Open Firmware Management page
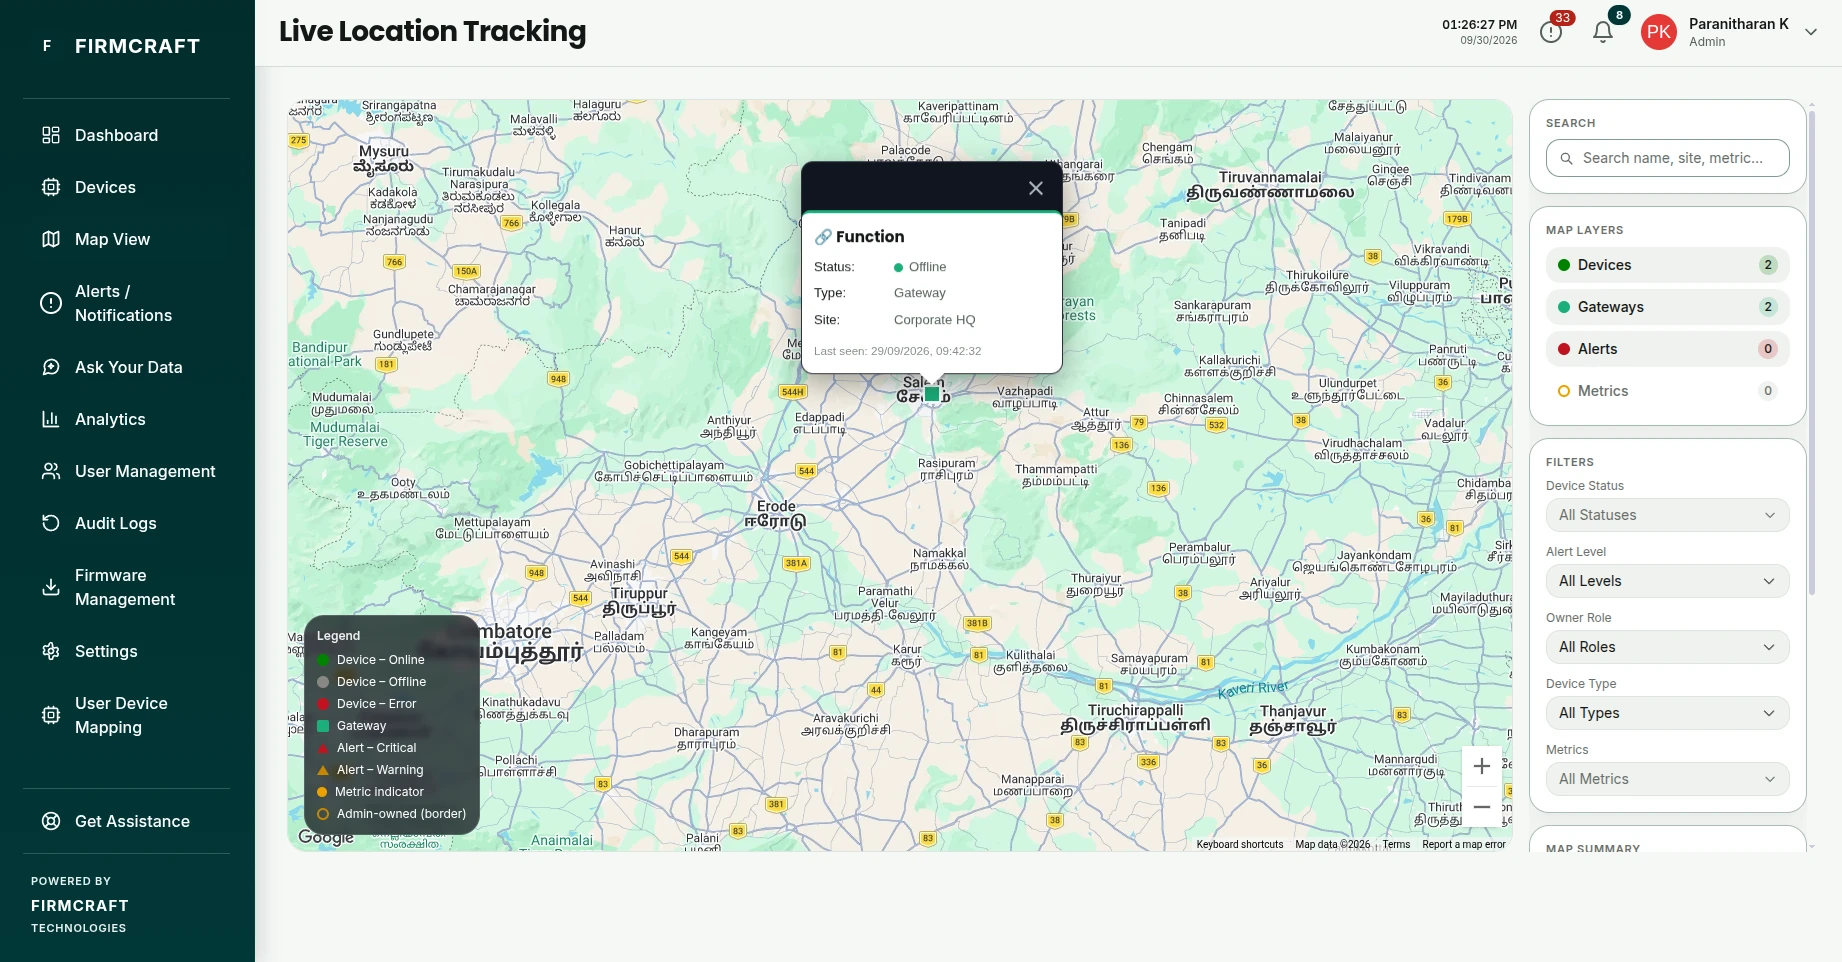The image size is (1842, 962). [x=126, y=587]
